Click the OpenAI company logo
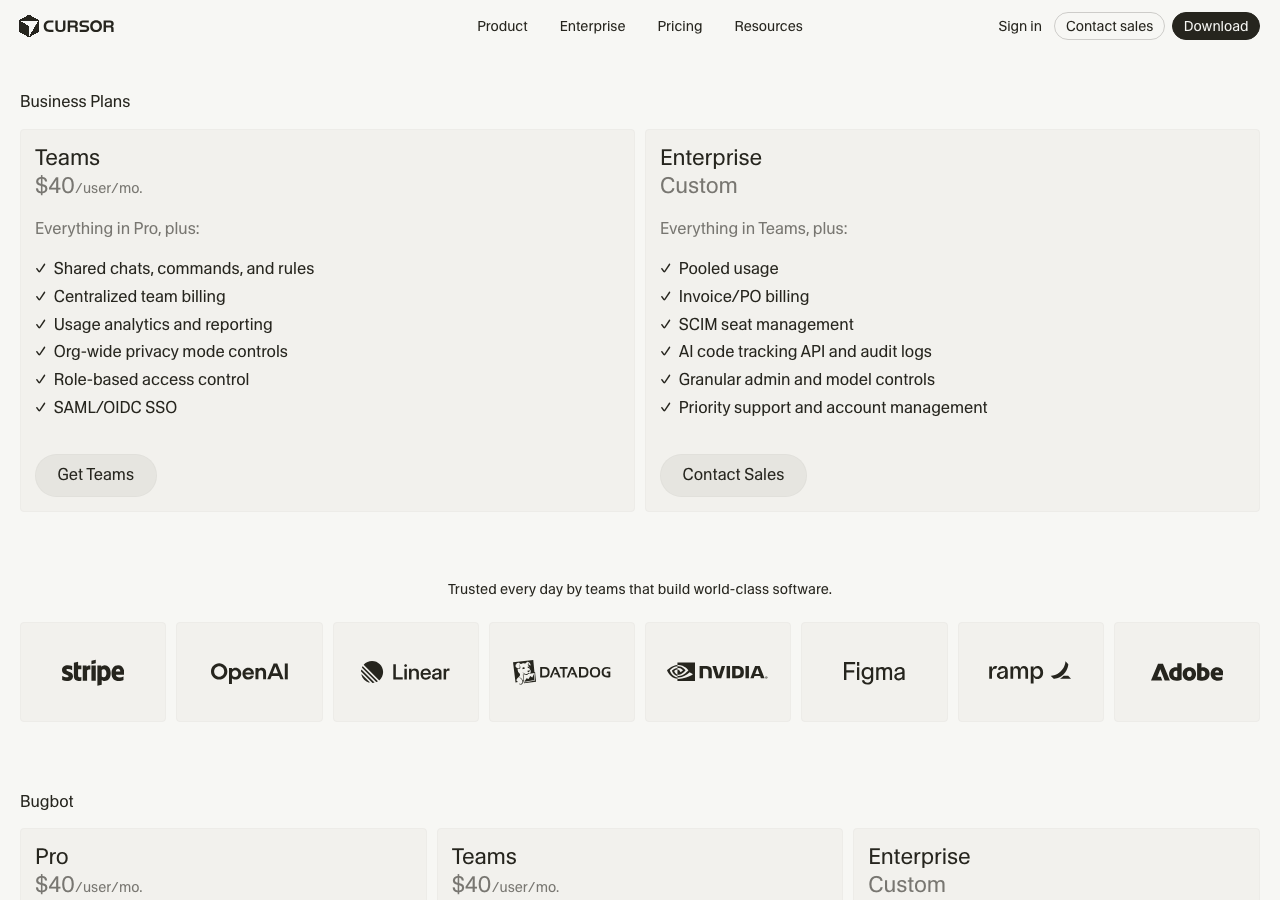The width and height of the screenshot is (1280, 900). (249, 671)
